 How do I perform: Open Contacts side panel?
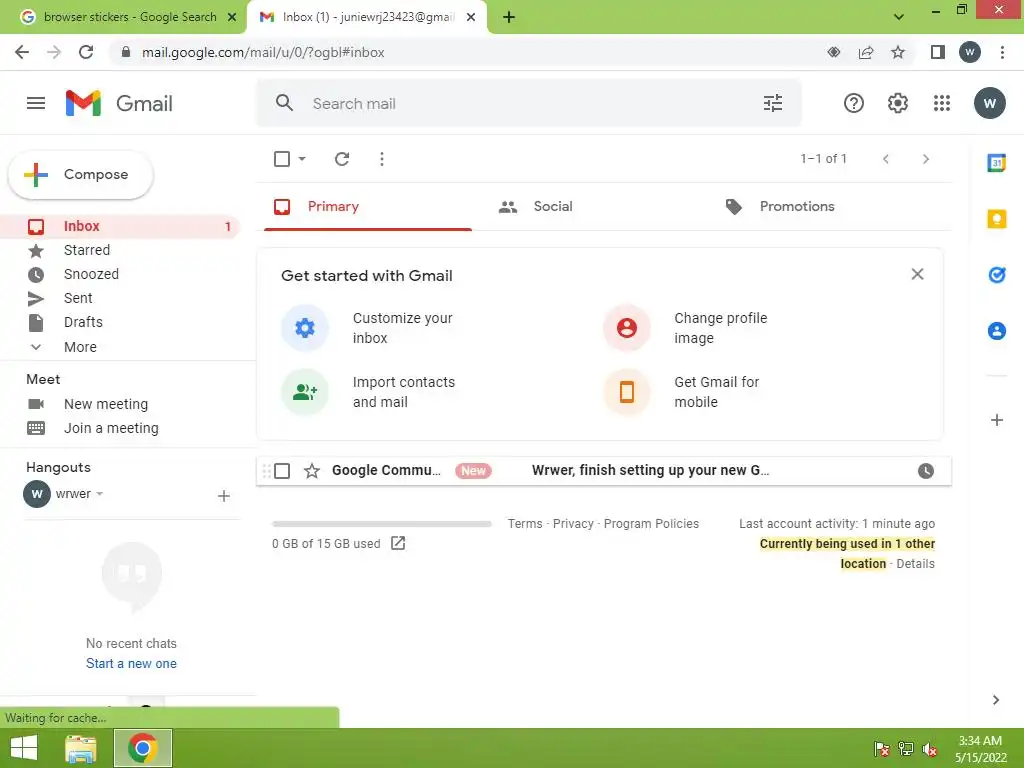997,331
